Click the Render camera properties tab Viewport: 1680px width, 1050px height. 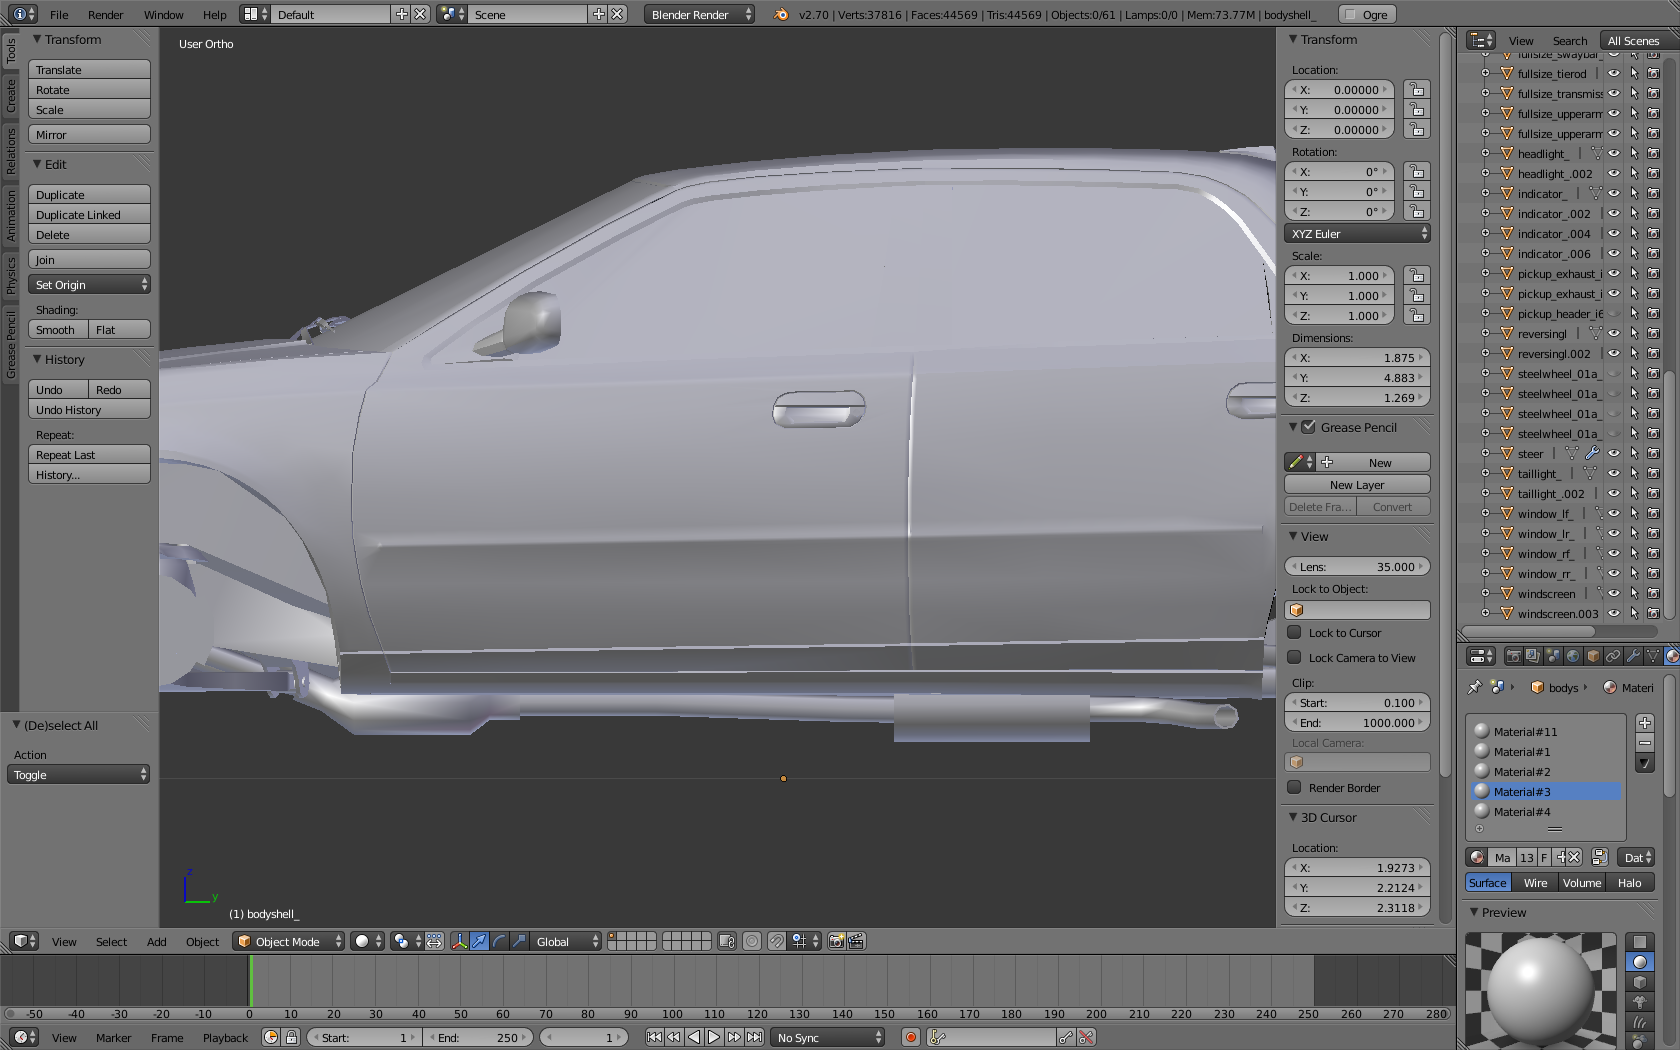click(x=1513, y=657)
